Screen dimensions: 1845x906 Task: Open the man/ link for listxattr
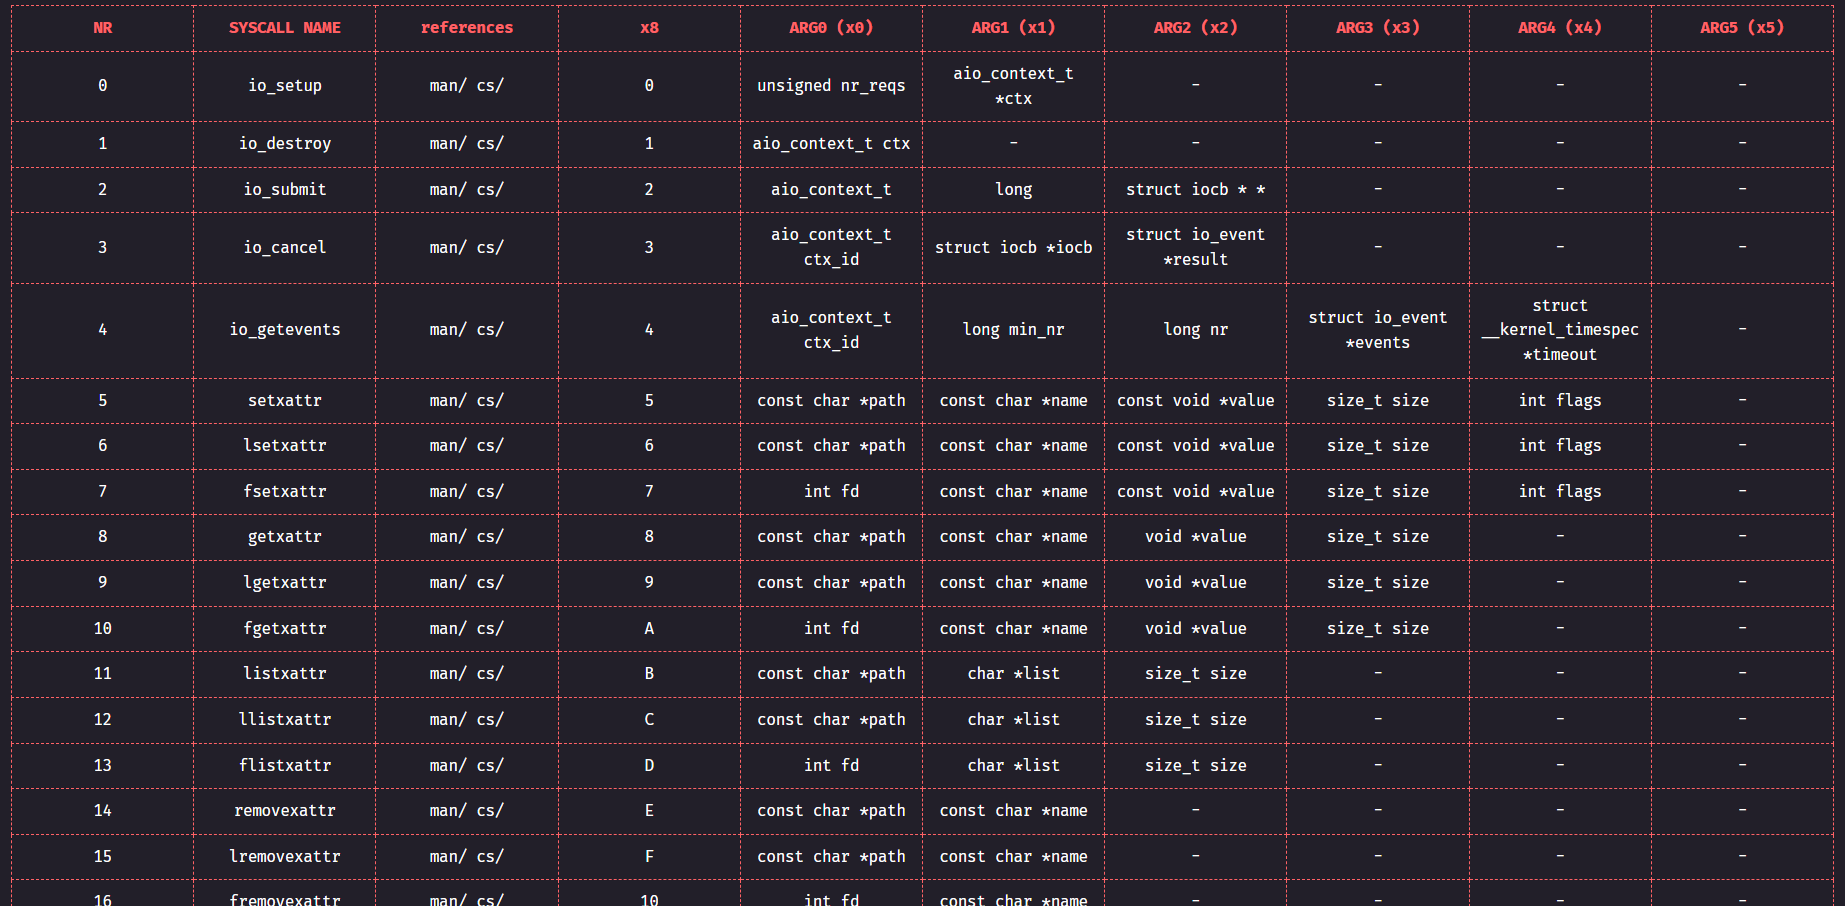coord(448,674)
